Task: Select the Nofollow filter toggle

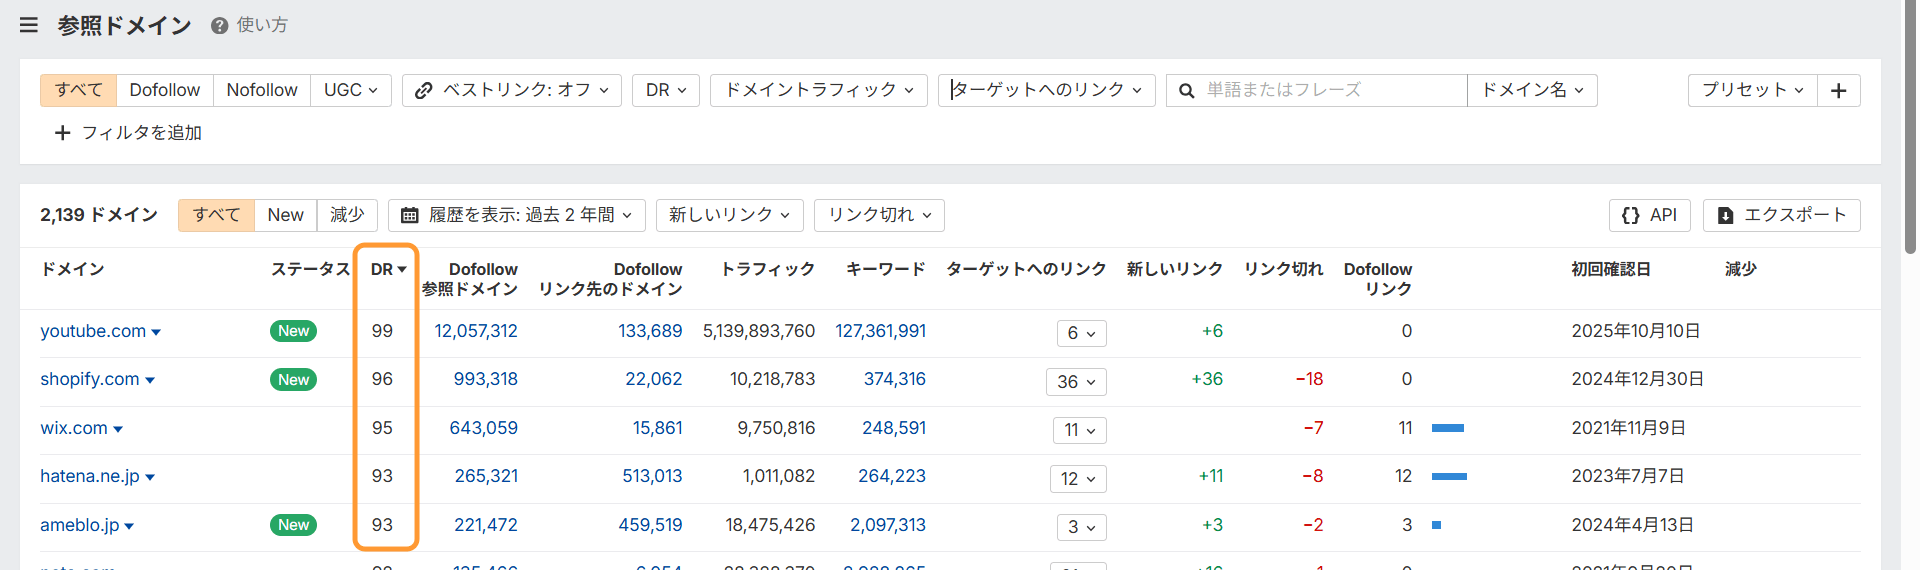Action: (261, 90)
